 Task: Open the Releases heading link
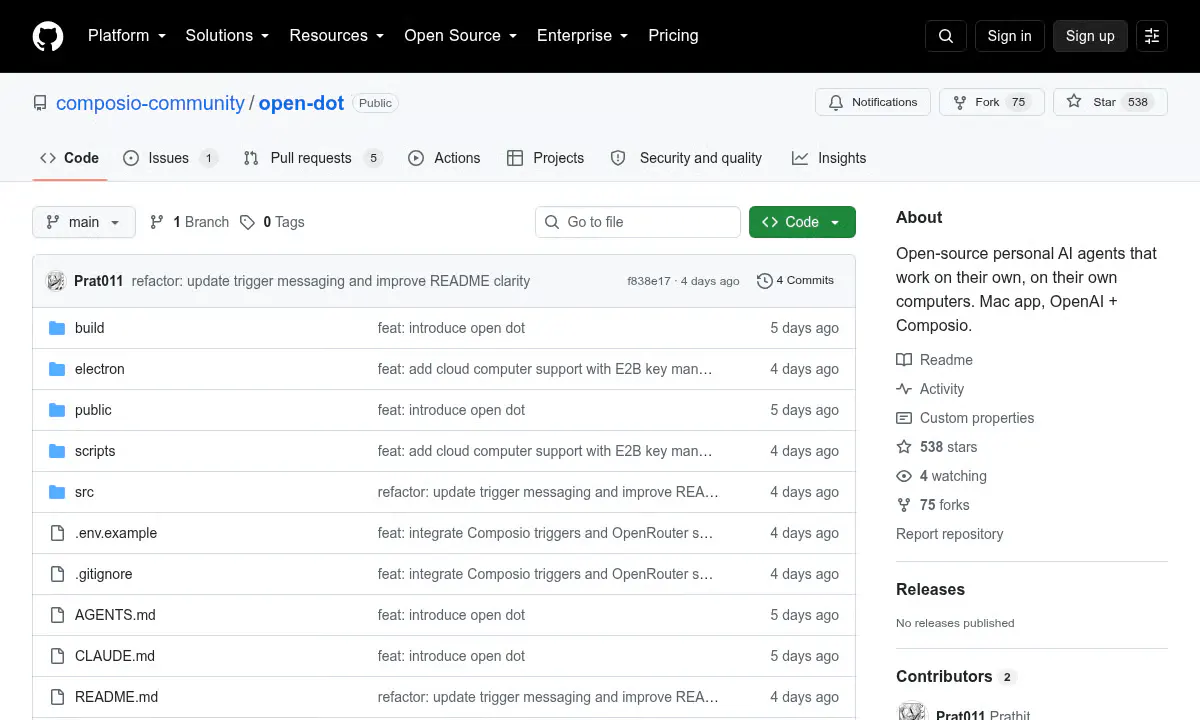tap(930, 590)
